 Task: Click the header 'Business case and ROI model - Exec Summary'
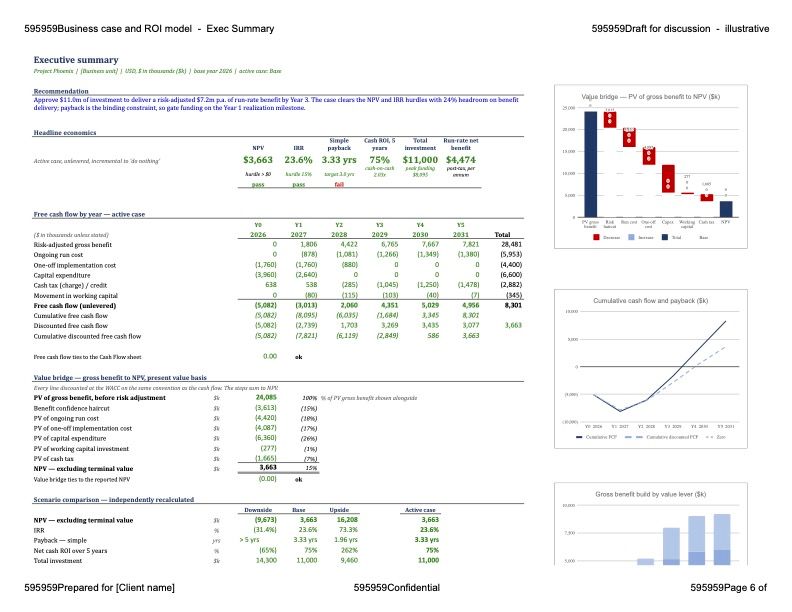(x=149, y=29)
